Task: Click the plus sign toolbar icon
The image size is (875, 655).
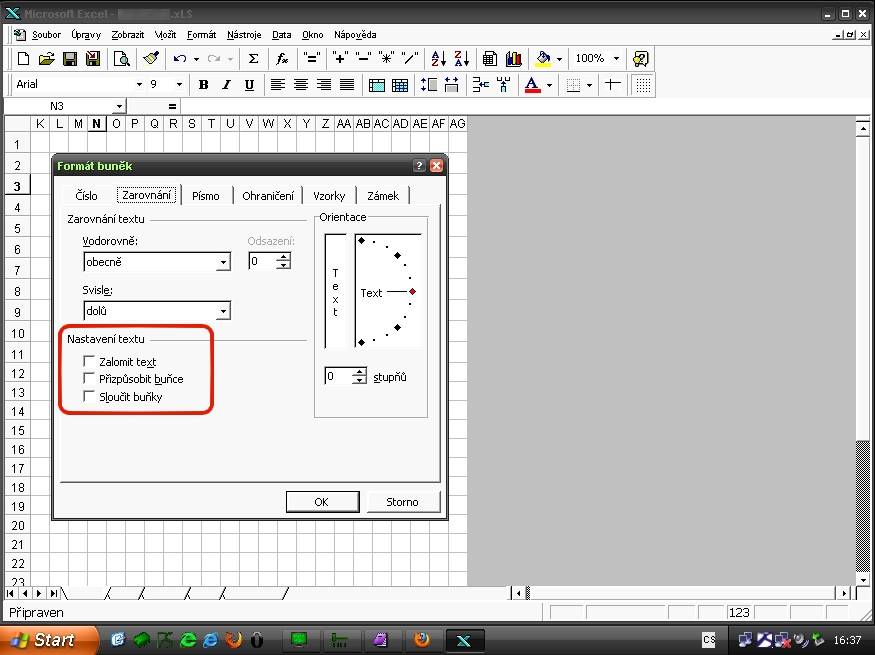Action: click(x=339, y=58)
